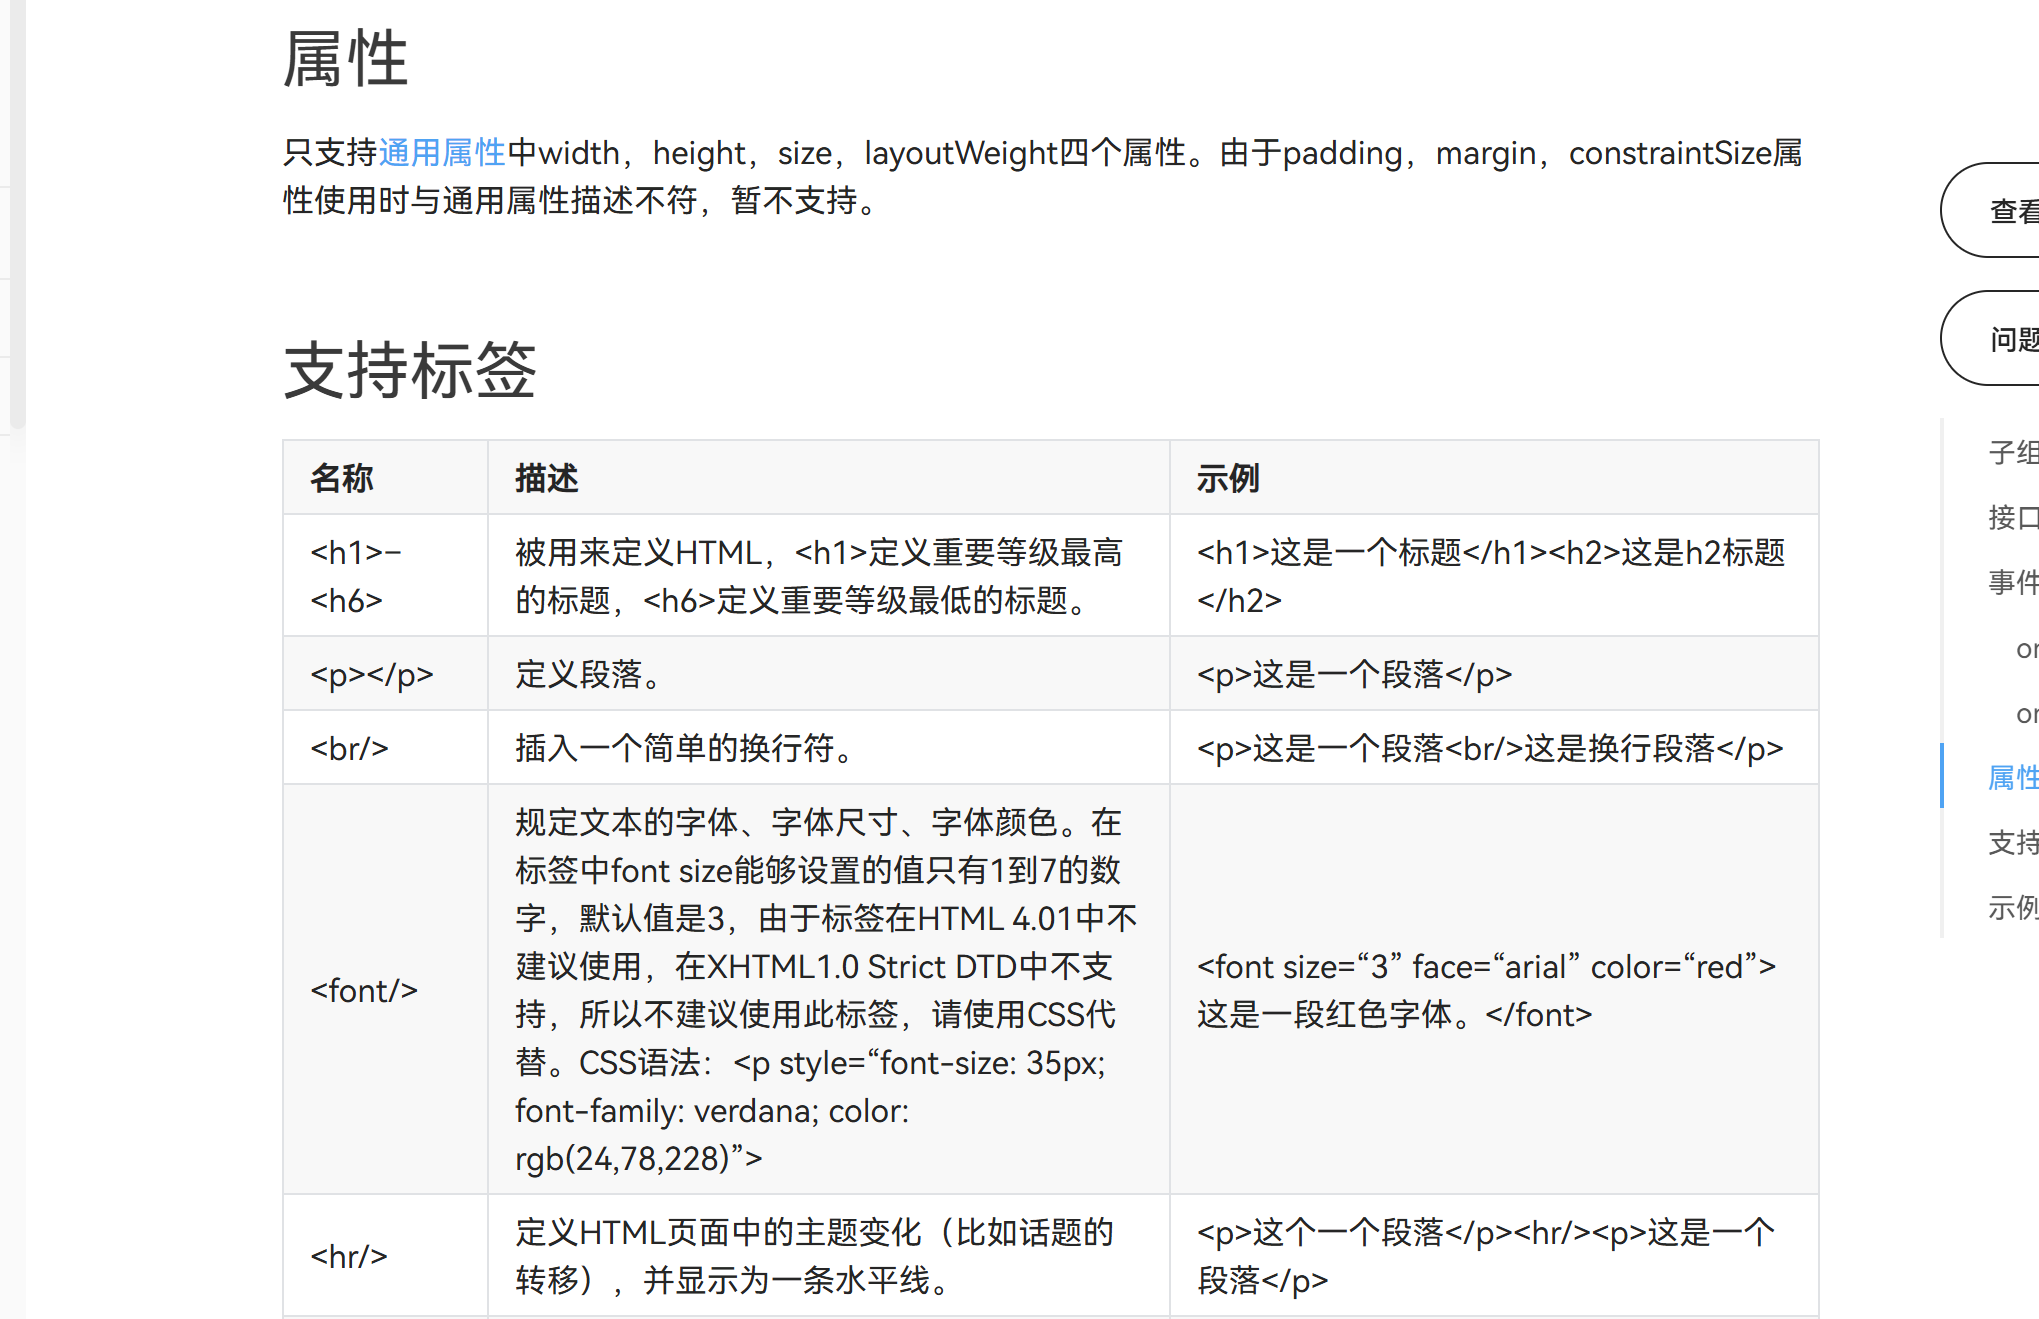Click the 描述 column header
The width and height of the screenshot is (2039, 1319).
point(828,478)
